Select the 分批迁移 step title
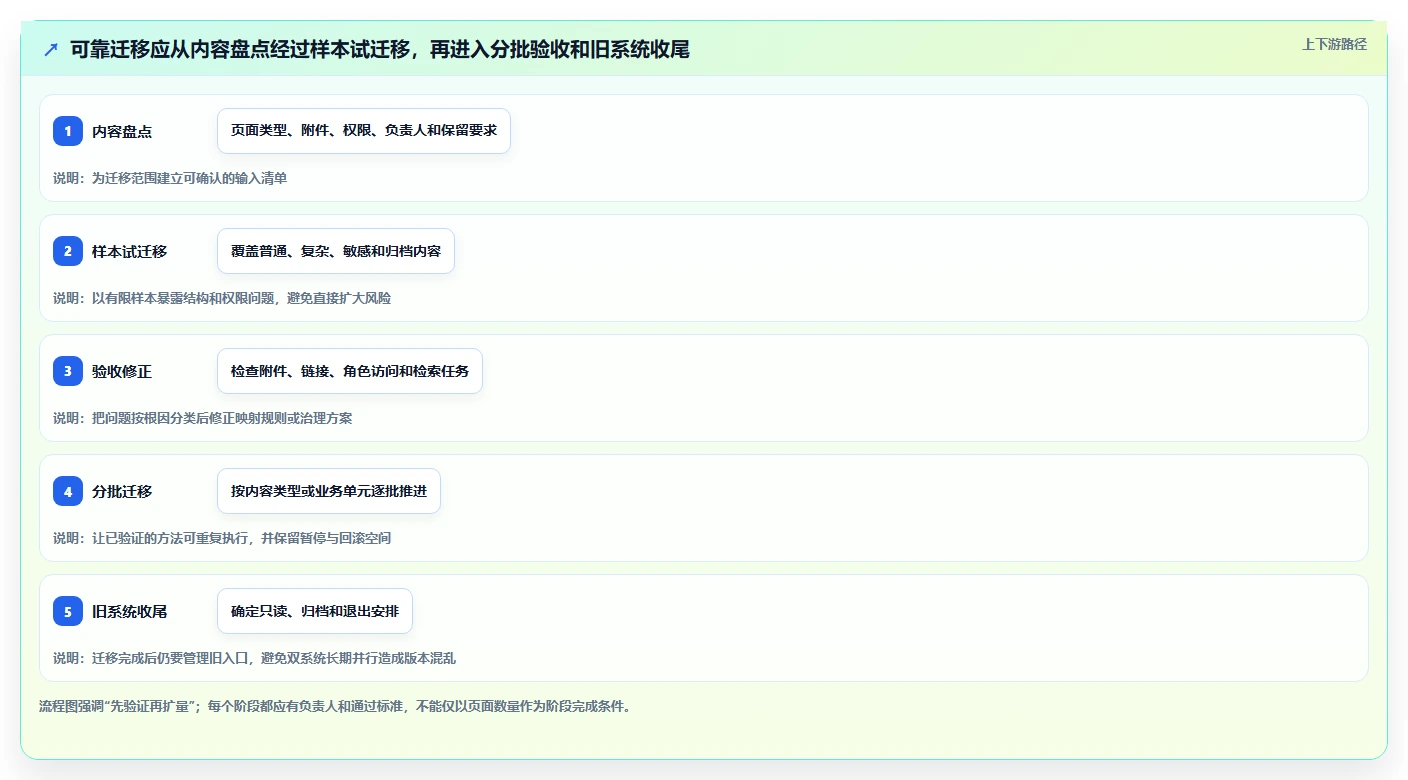The width and height of the screenshot is (1408, 780). (x=122, y=491)
